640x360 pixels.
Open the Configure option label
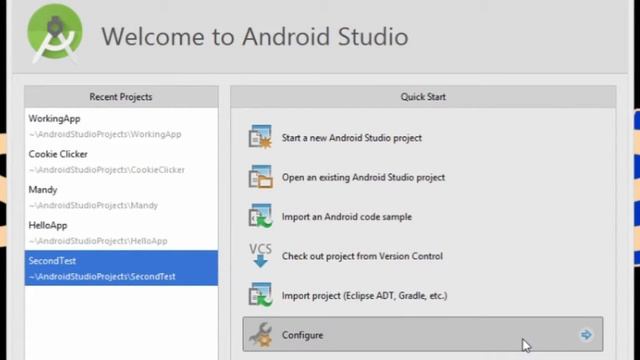(x=302, y=335)
